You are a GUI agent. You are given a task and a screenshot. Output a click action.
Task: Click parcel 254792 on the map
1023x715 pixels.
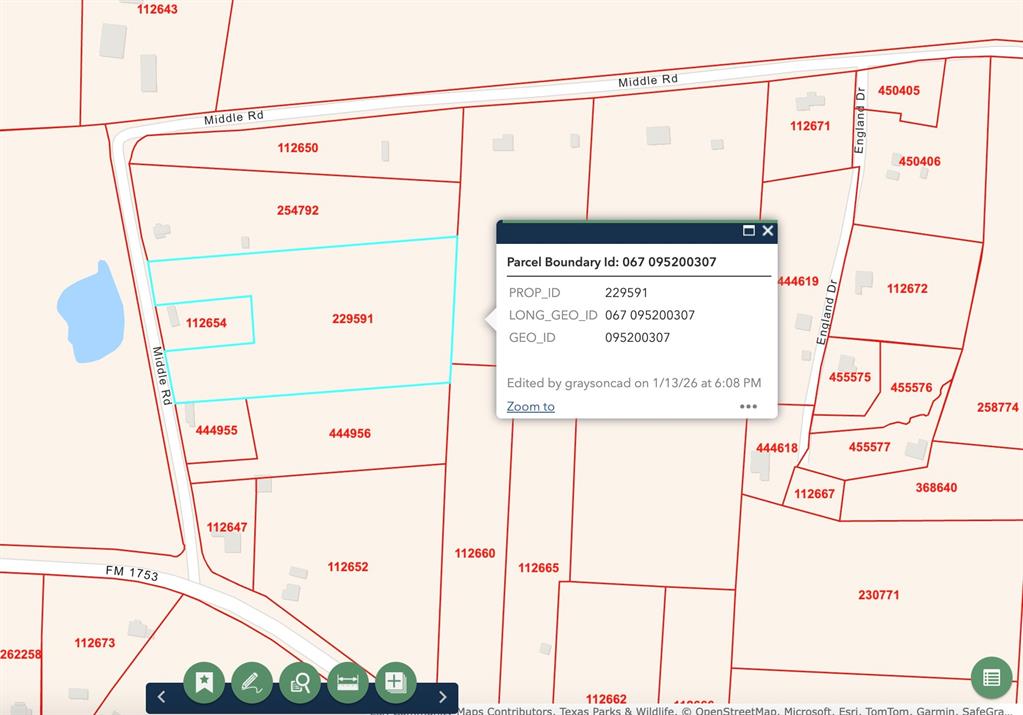click(298, 210)
